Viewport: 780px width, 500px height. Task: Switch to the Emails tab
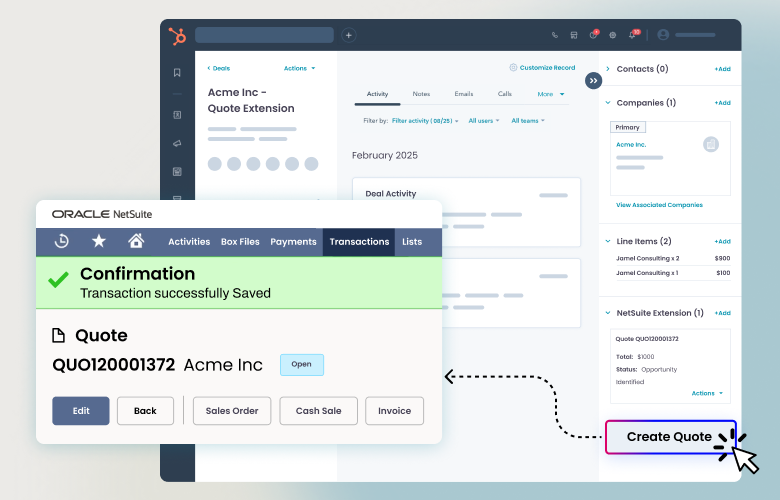click(464, 94)
